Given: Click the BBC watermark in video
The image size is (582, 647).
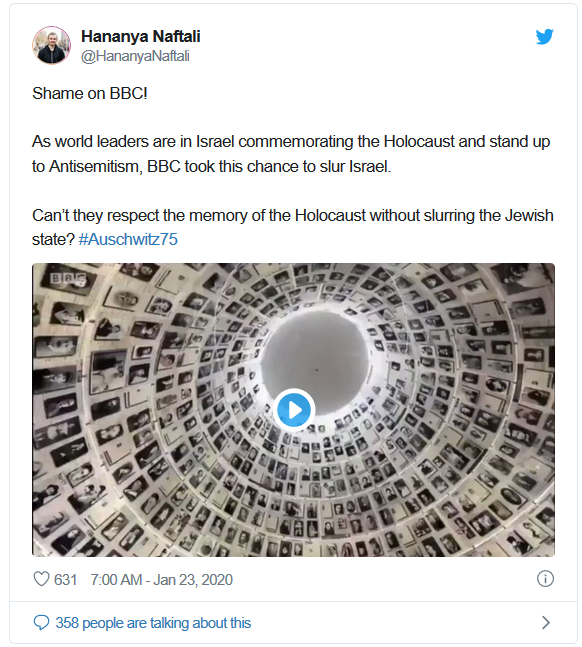Looking at the screenshot, I should tap(68, 279).
